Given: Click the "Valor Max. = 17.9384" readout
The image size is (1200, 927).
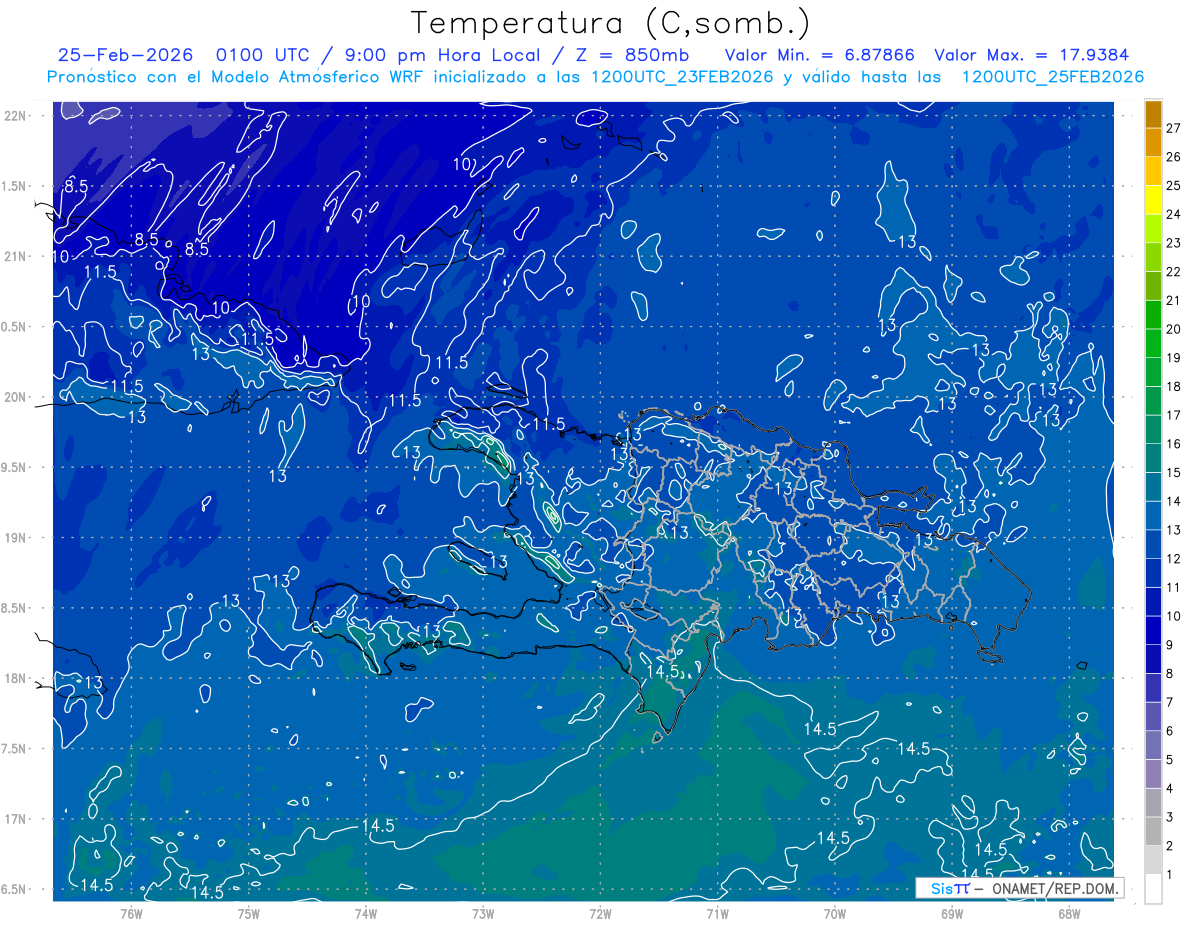Looking at the screenshot, I should [1031, 56].
